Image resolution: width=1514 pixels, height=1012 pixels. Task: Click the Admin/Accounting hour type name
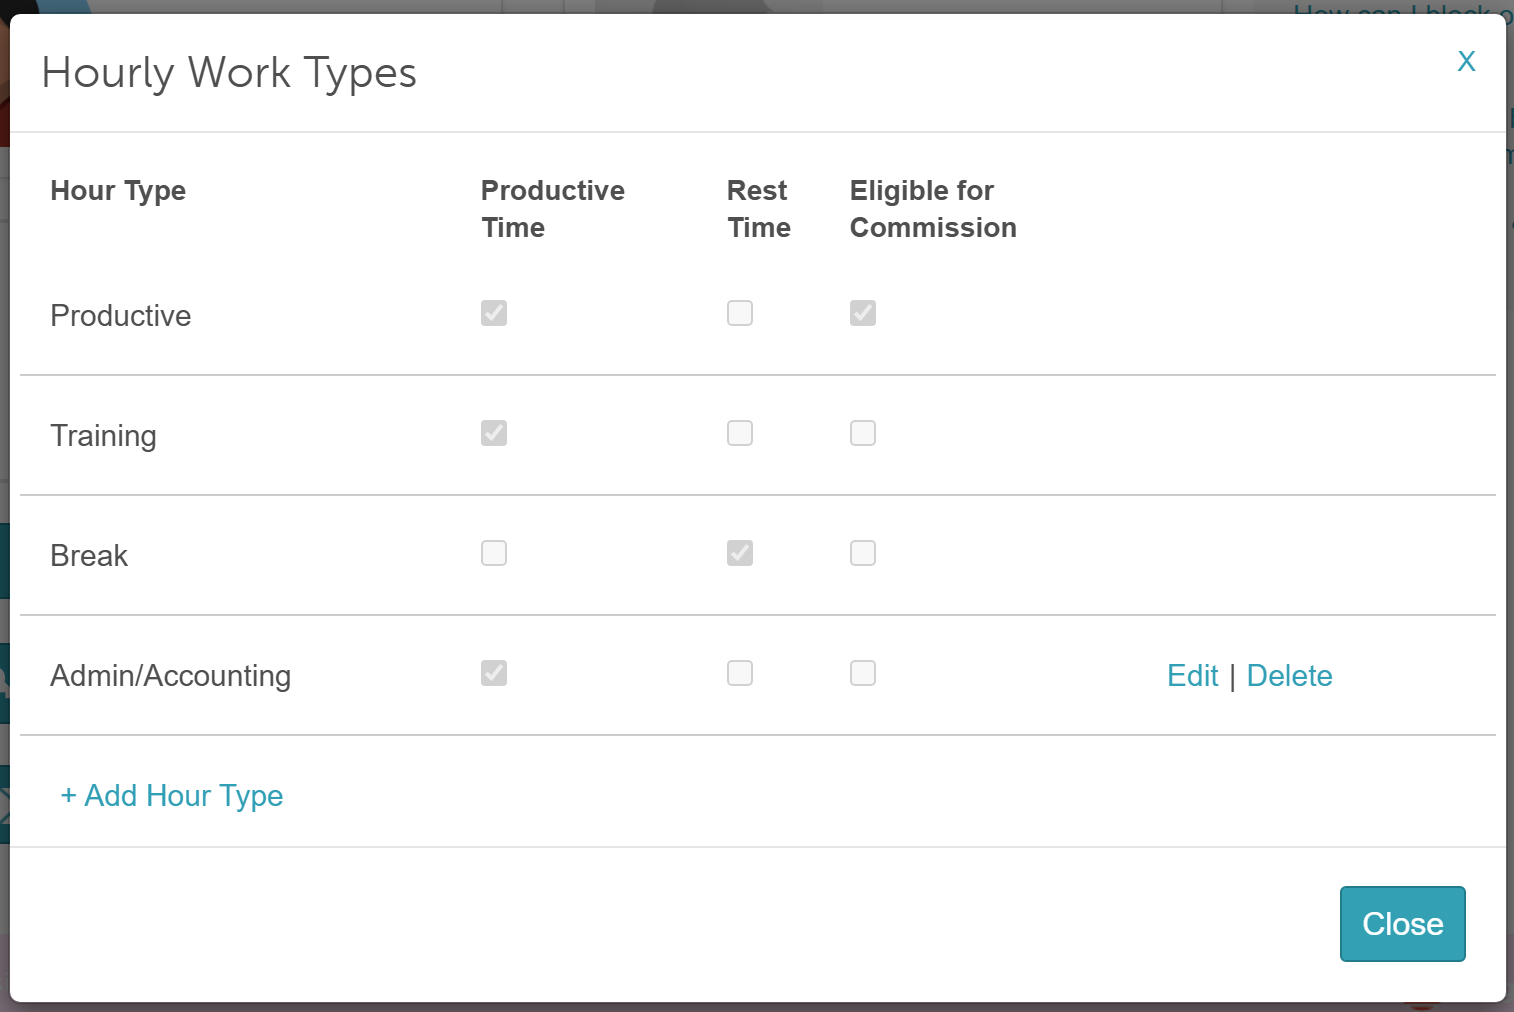coord(170,676)
